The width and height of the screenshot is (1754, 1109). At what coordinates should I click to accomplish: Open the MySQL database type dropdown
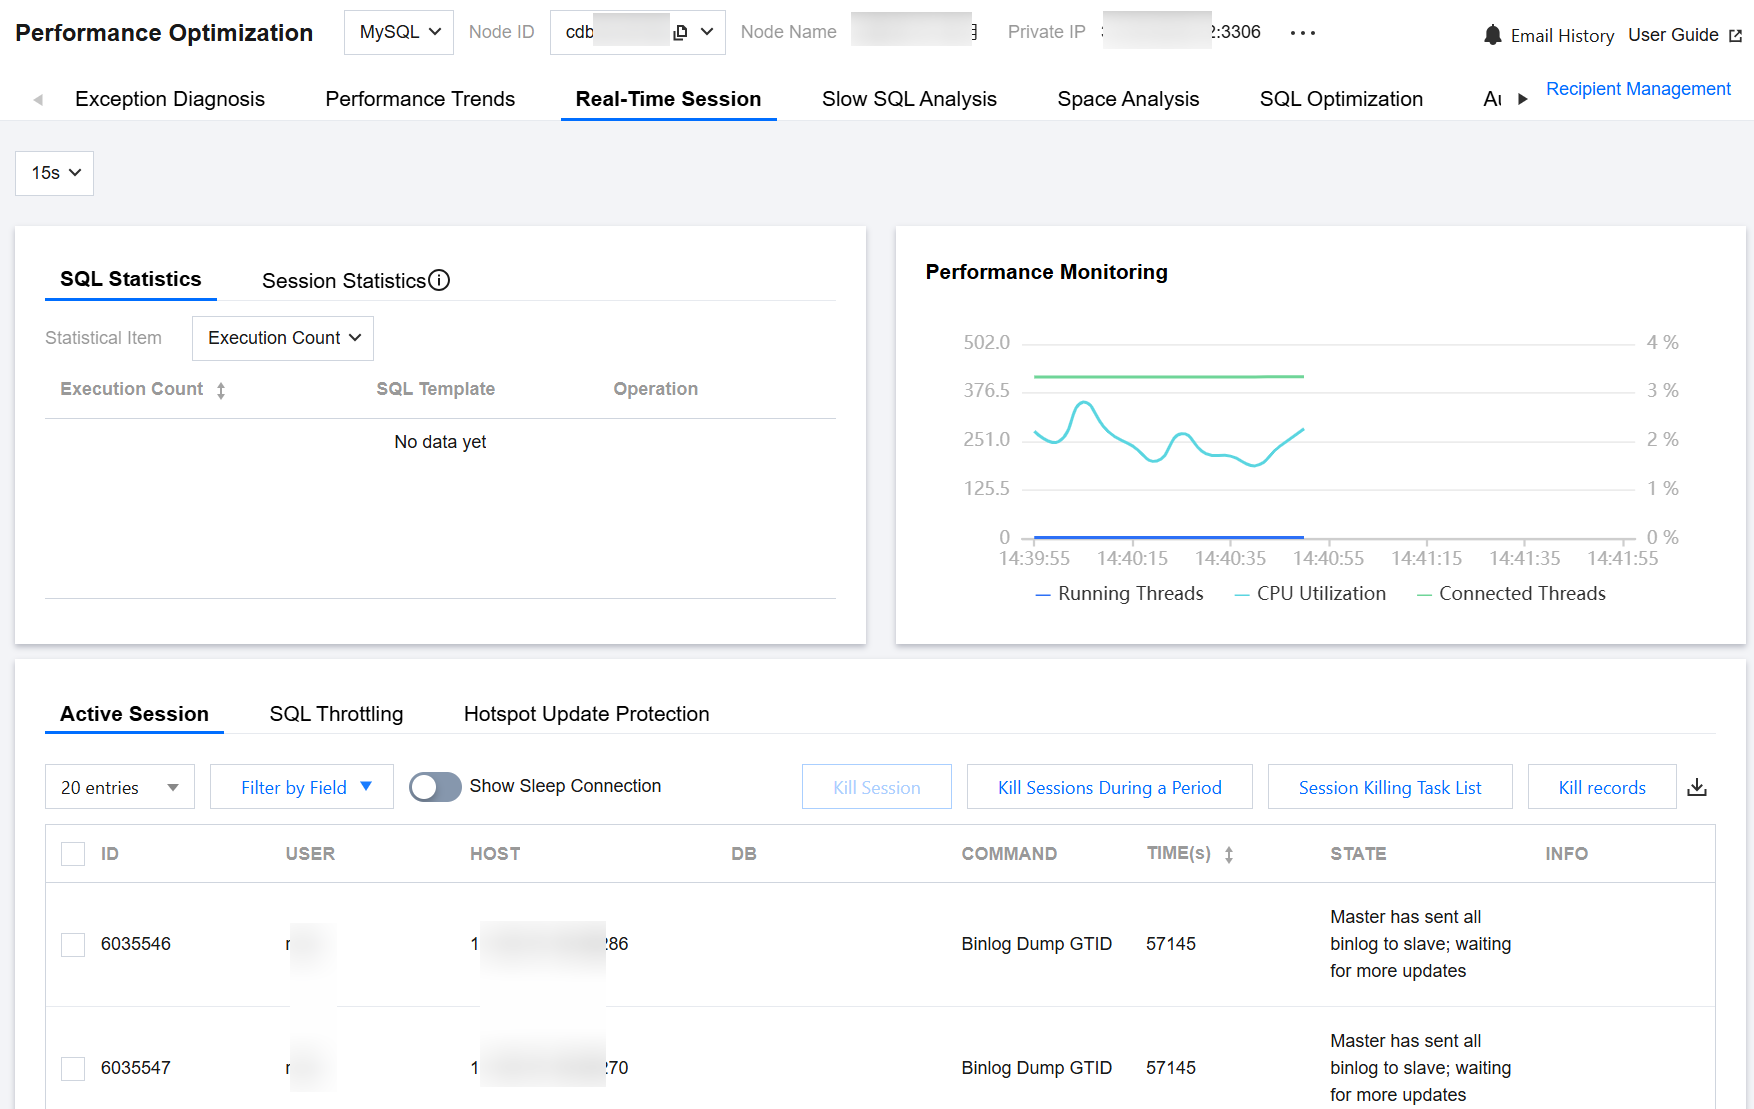(399, 32)
